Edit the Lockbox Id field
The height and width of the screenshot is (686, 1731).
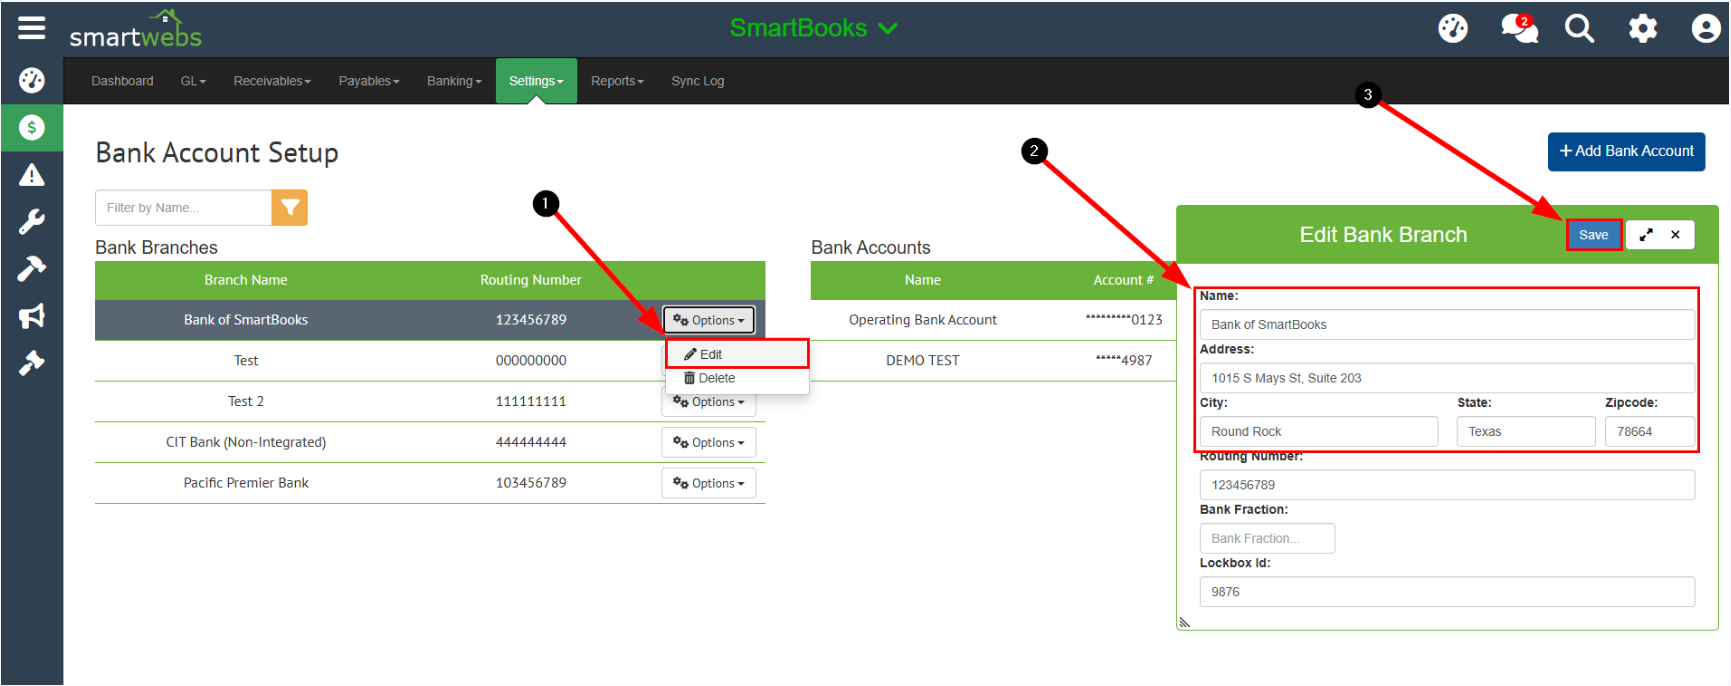tap(1447, 592)
